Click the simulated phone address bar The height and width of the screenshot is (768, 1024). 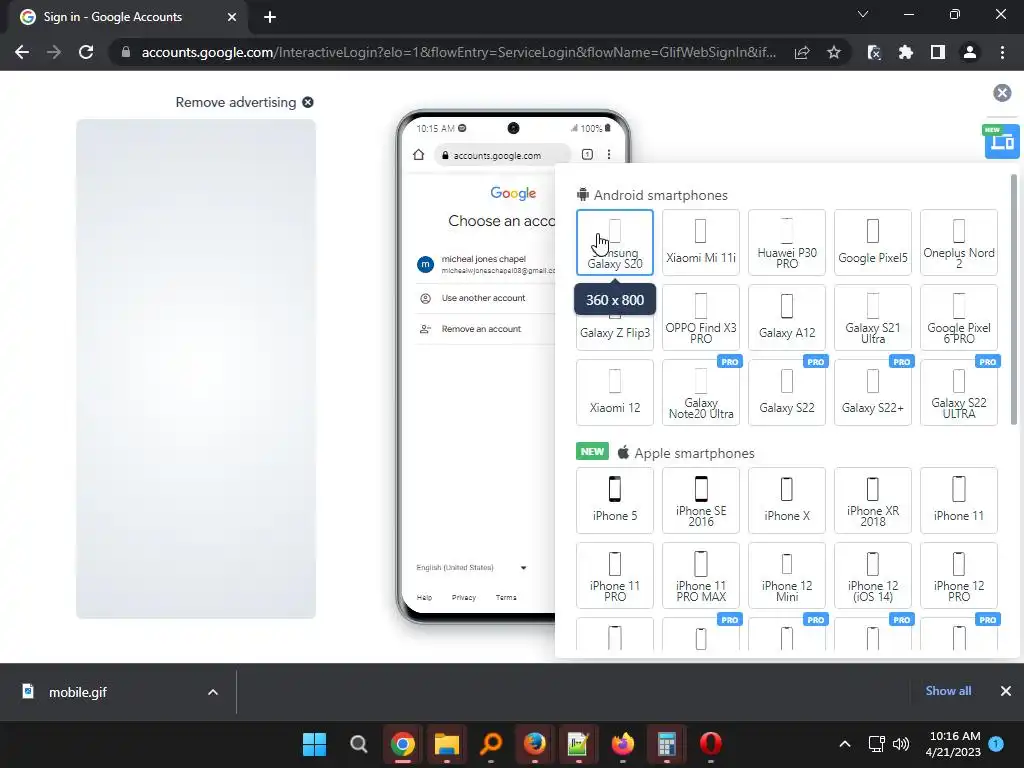pyautogui.click(x=502, y=155)
